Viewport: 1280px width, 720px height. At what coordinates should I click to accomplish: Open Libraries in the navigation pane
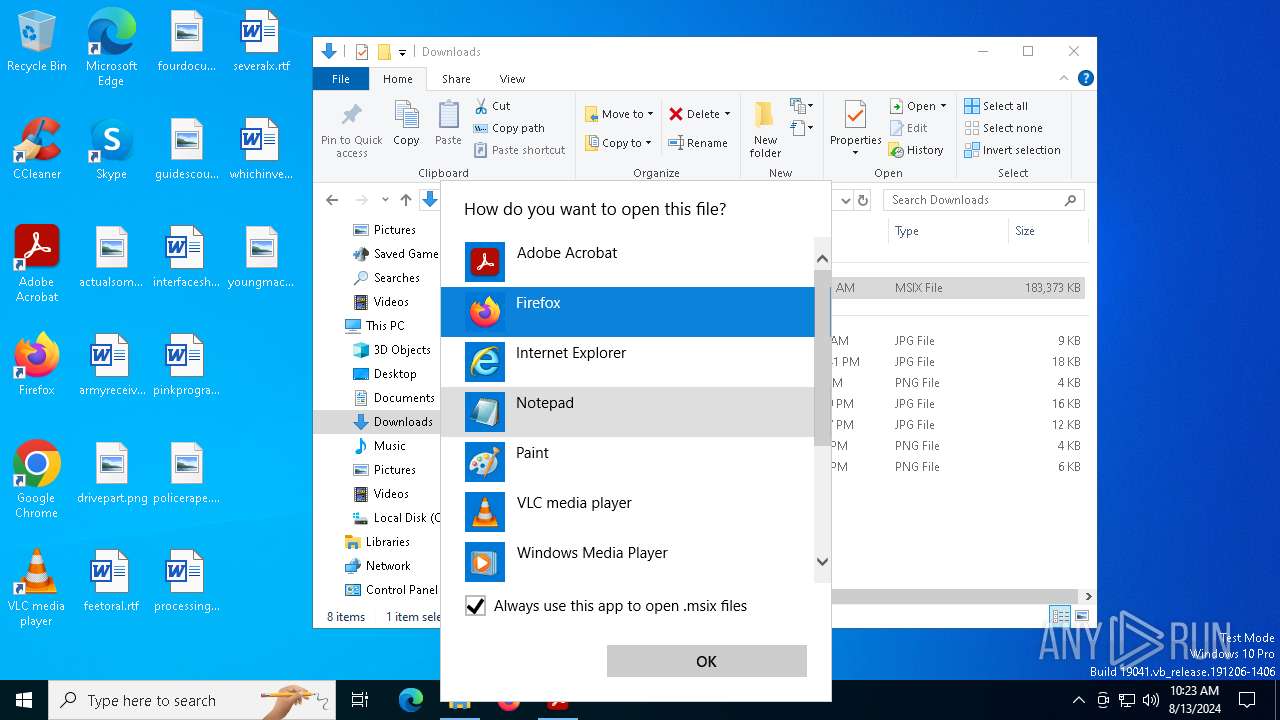point(377,542)
